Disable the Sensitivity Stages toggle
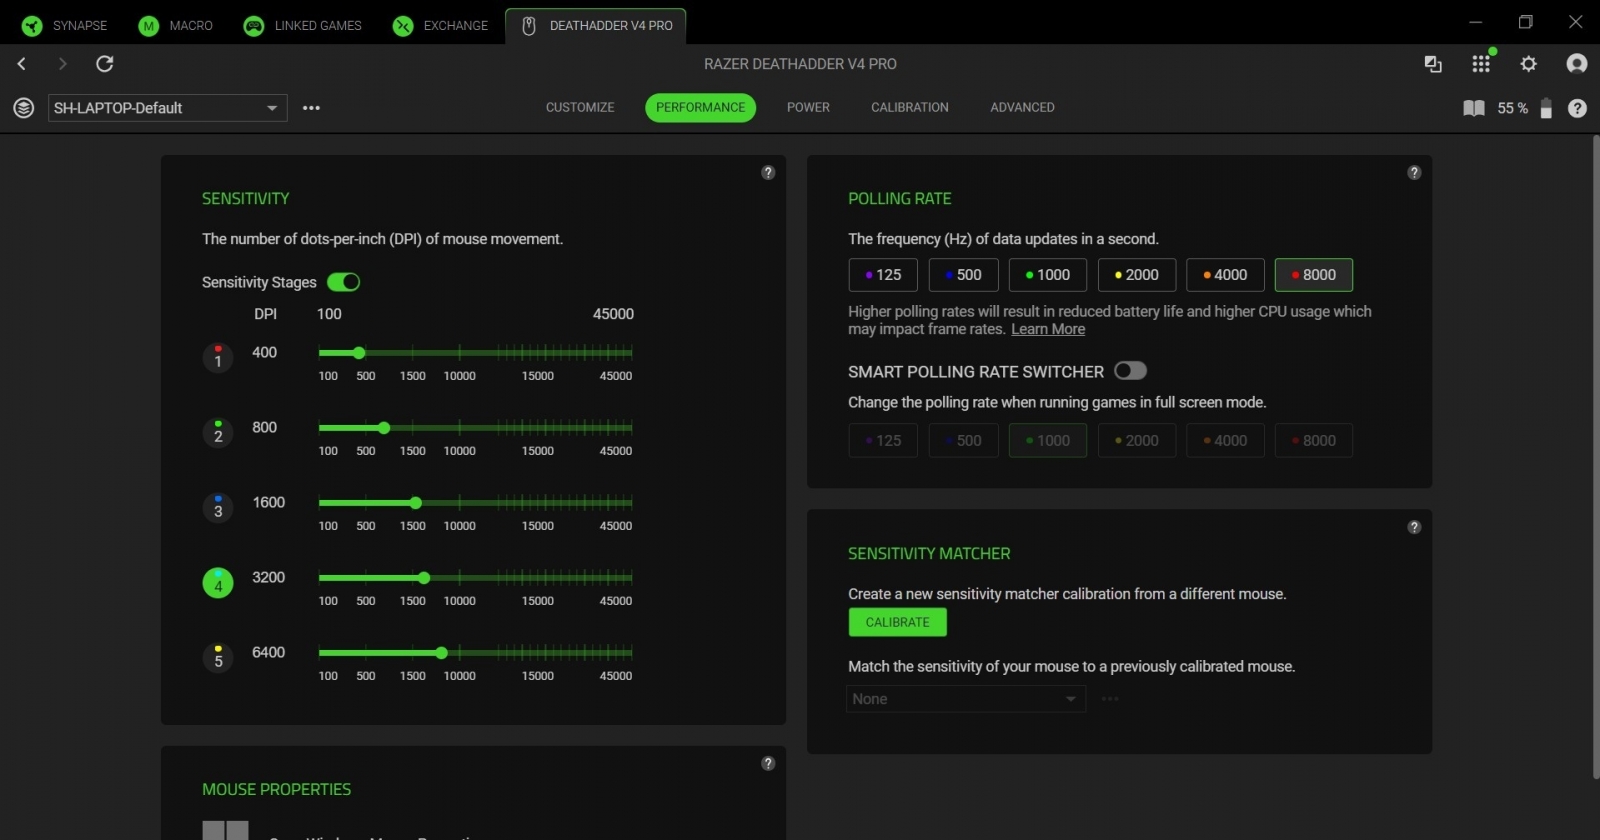Image resolution: width=1600 pixels, height=840 pixels. pyautogui.click(x=343, y=282)
